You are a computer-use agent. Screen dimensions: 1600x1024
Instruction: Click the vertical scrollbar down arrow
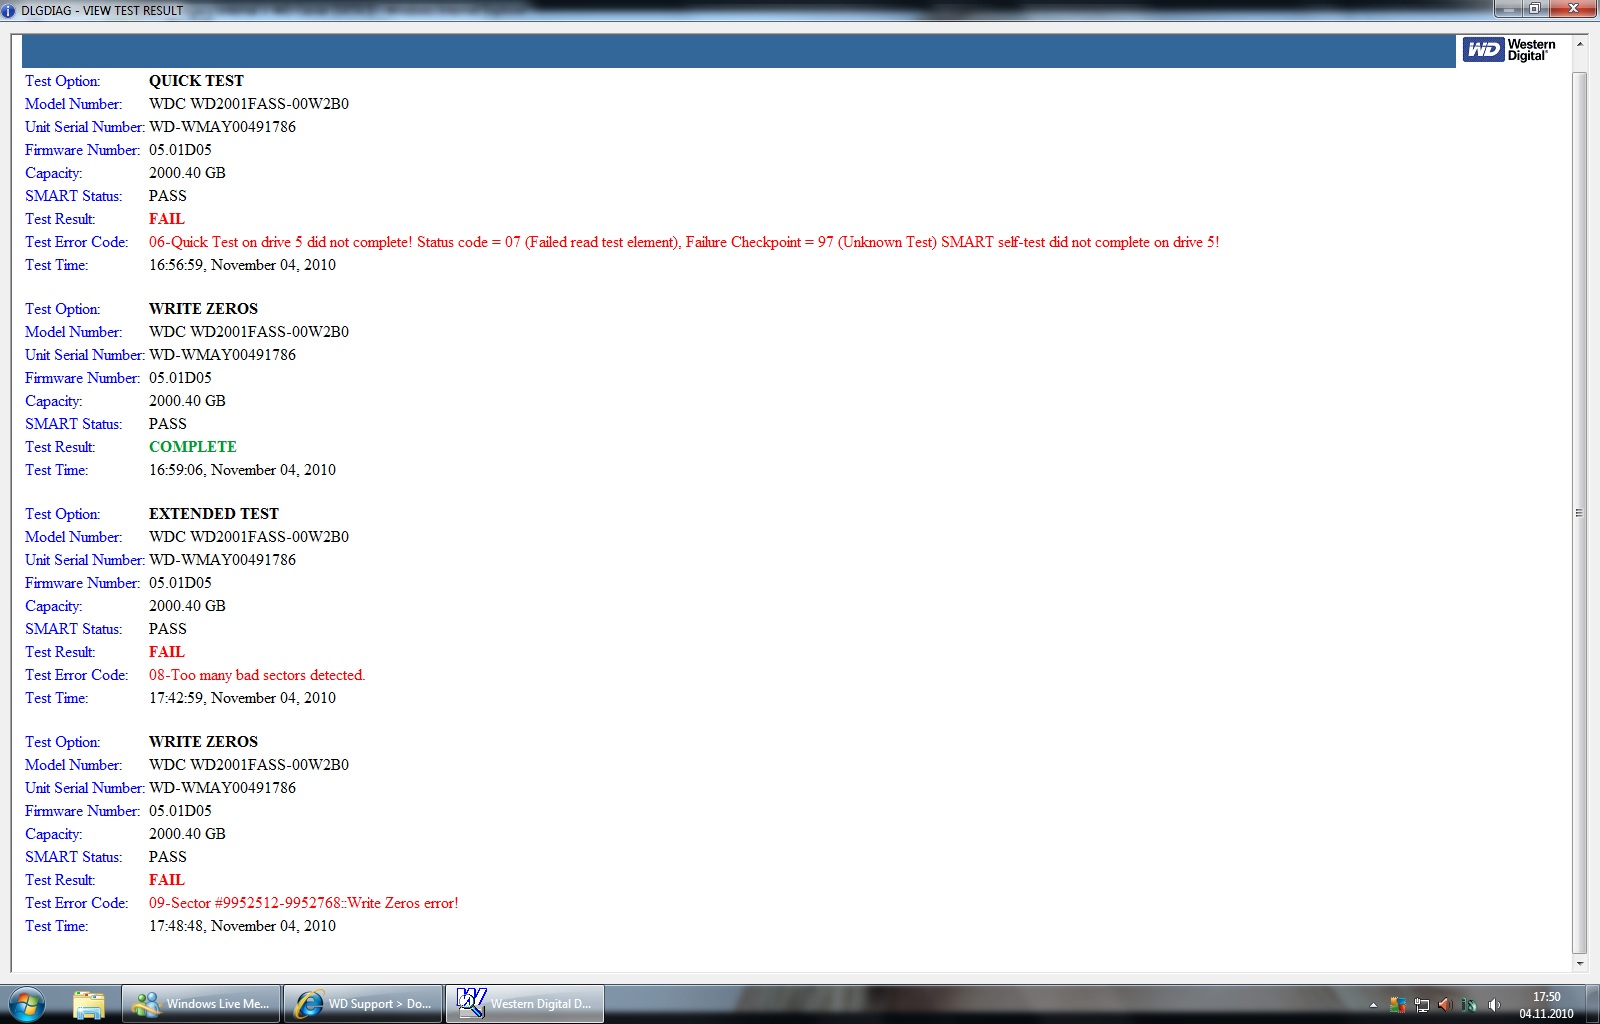1579,964
